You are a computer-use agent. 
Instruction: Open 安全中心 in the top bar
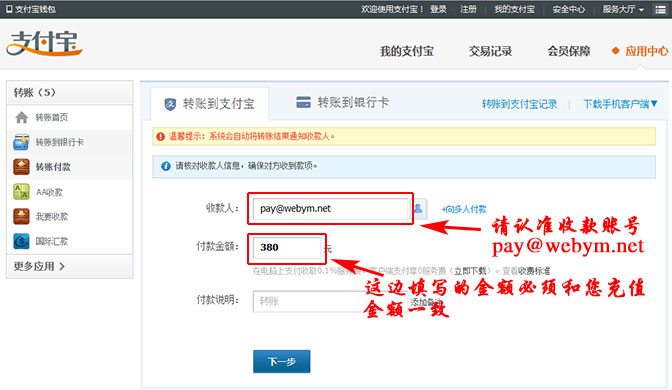[568, 9]
